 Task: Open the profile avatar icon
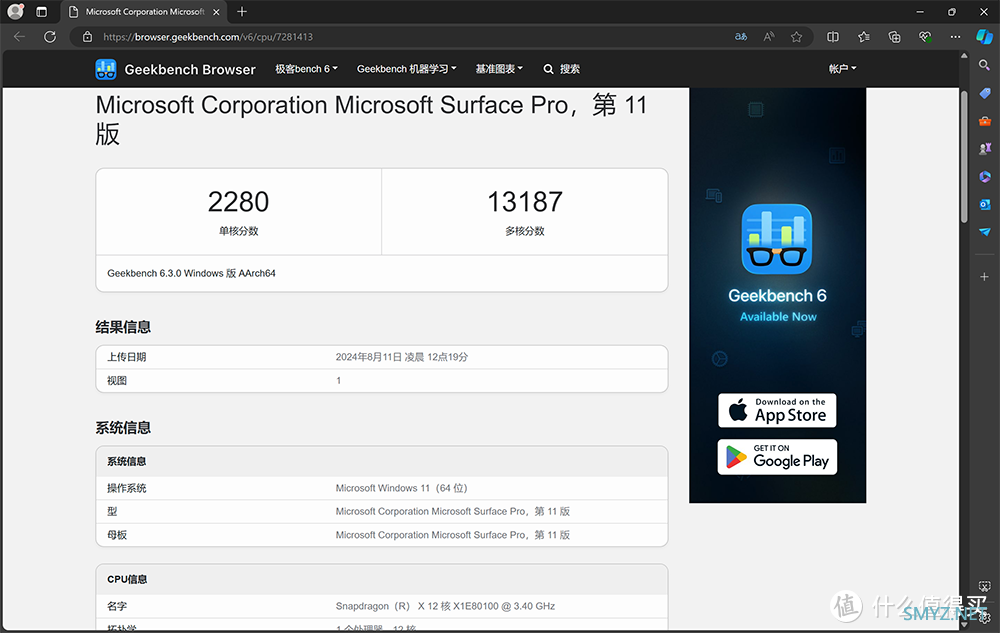15,11
